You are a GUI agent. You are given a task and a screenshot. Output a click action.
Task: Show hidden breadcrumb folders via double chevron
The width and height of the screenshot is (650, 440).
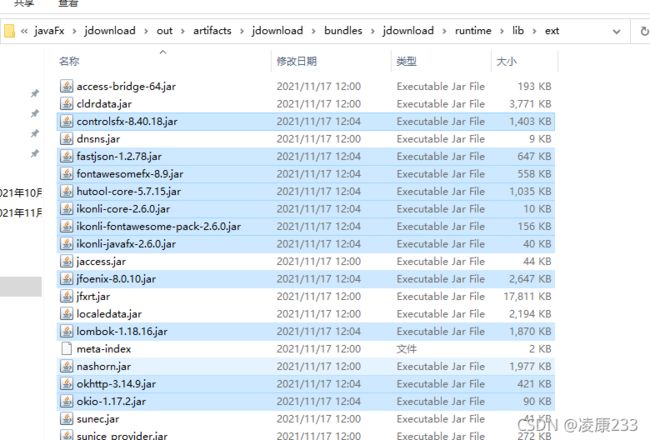pyautogui.click(x=24, y=31)
